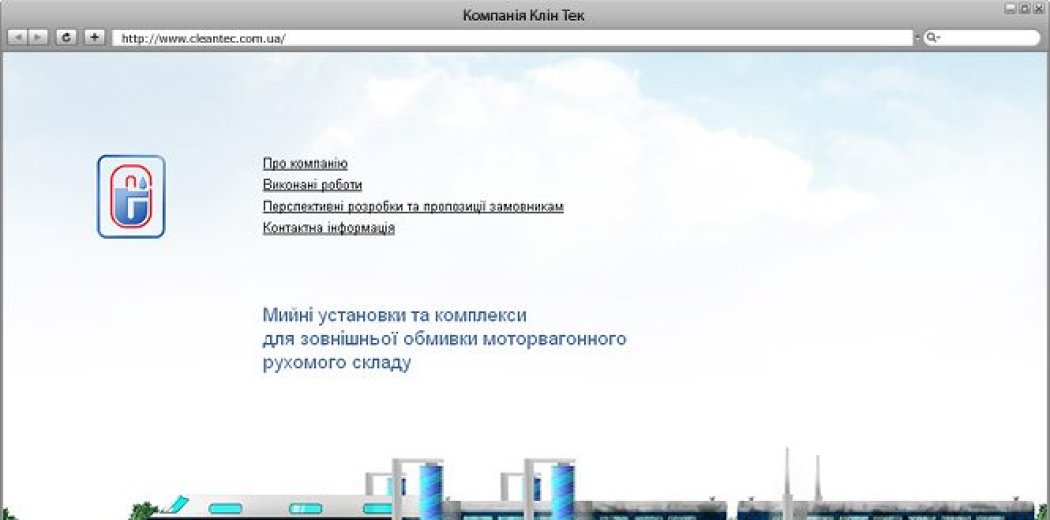The width and height of the screenshot is (1050, 520).
Task: Open the "Контактна інформація" link
Action: click(x=329, y=228)
